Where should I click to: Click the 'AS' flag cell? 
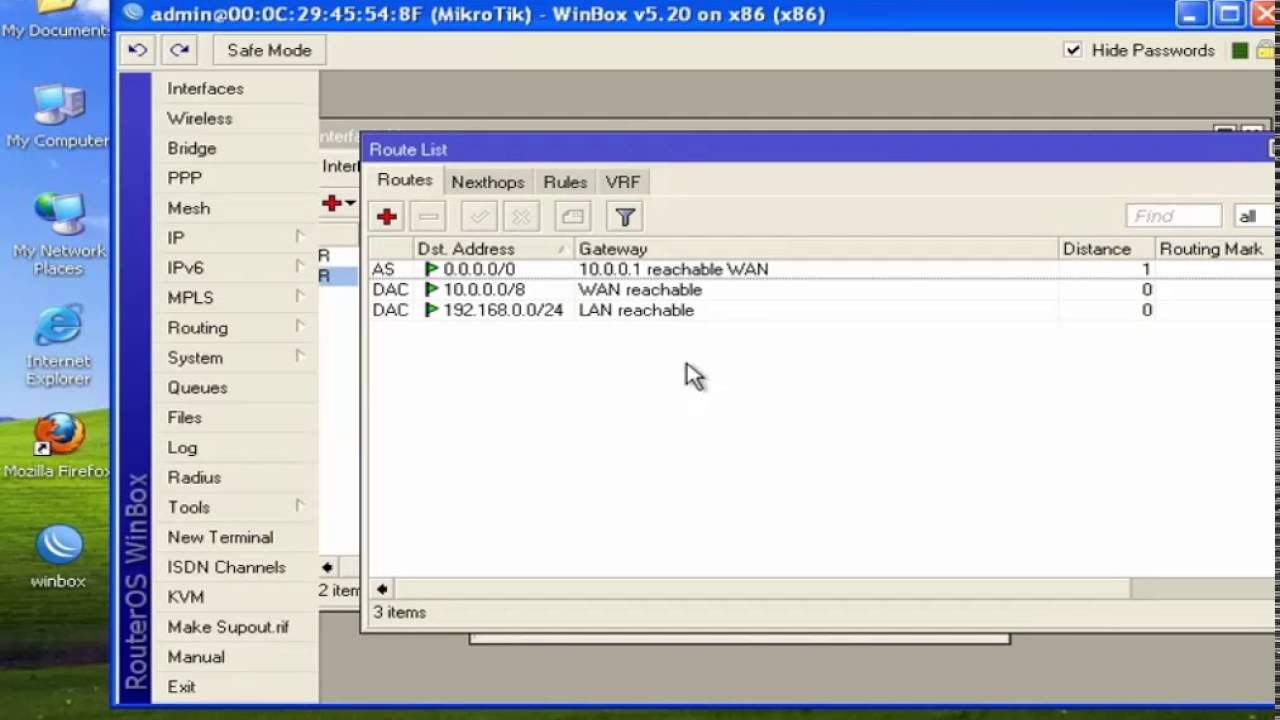coord(384,270)
